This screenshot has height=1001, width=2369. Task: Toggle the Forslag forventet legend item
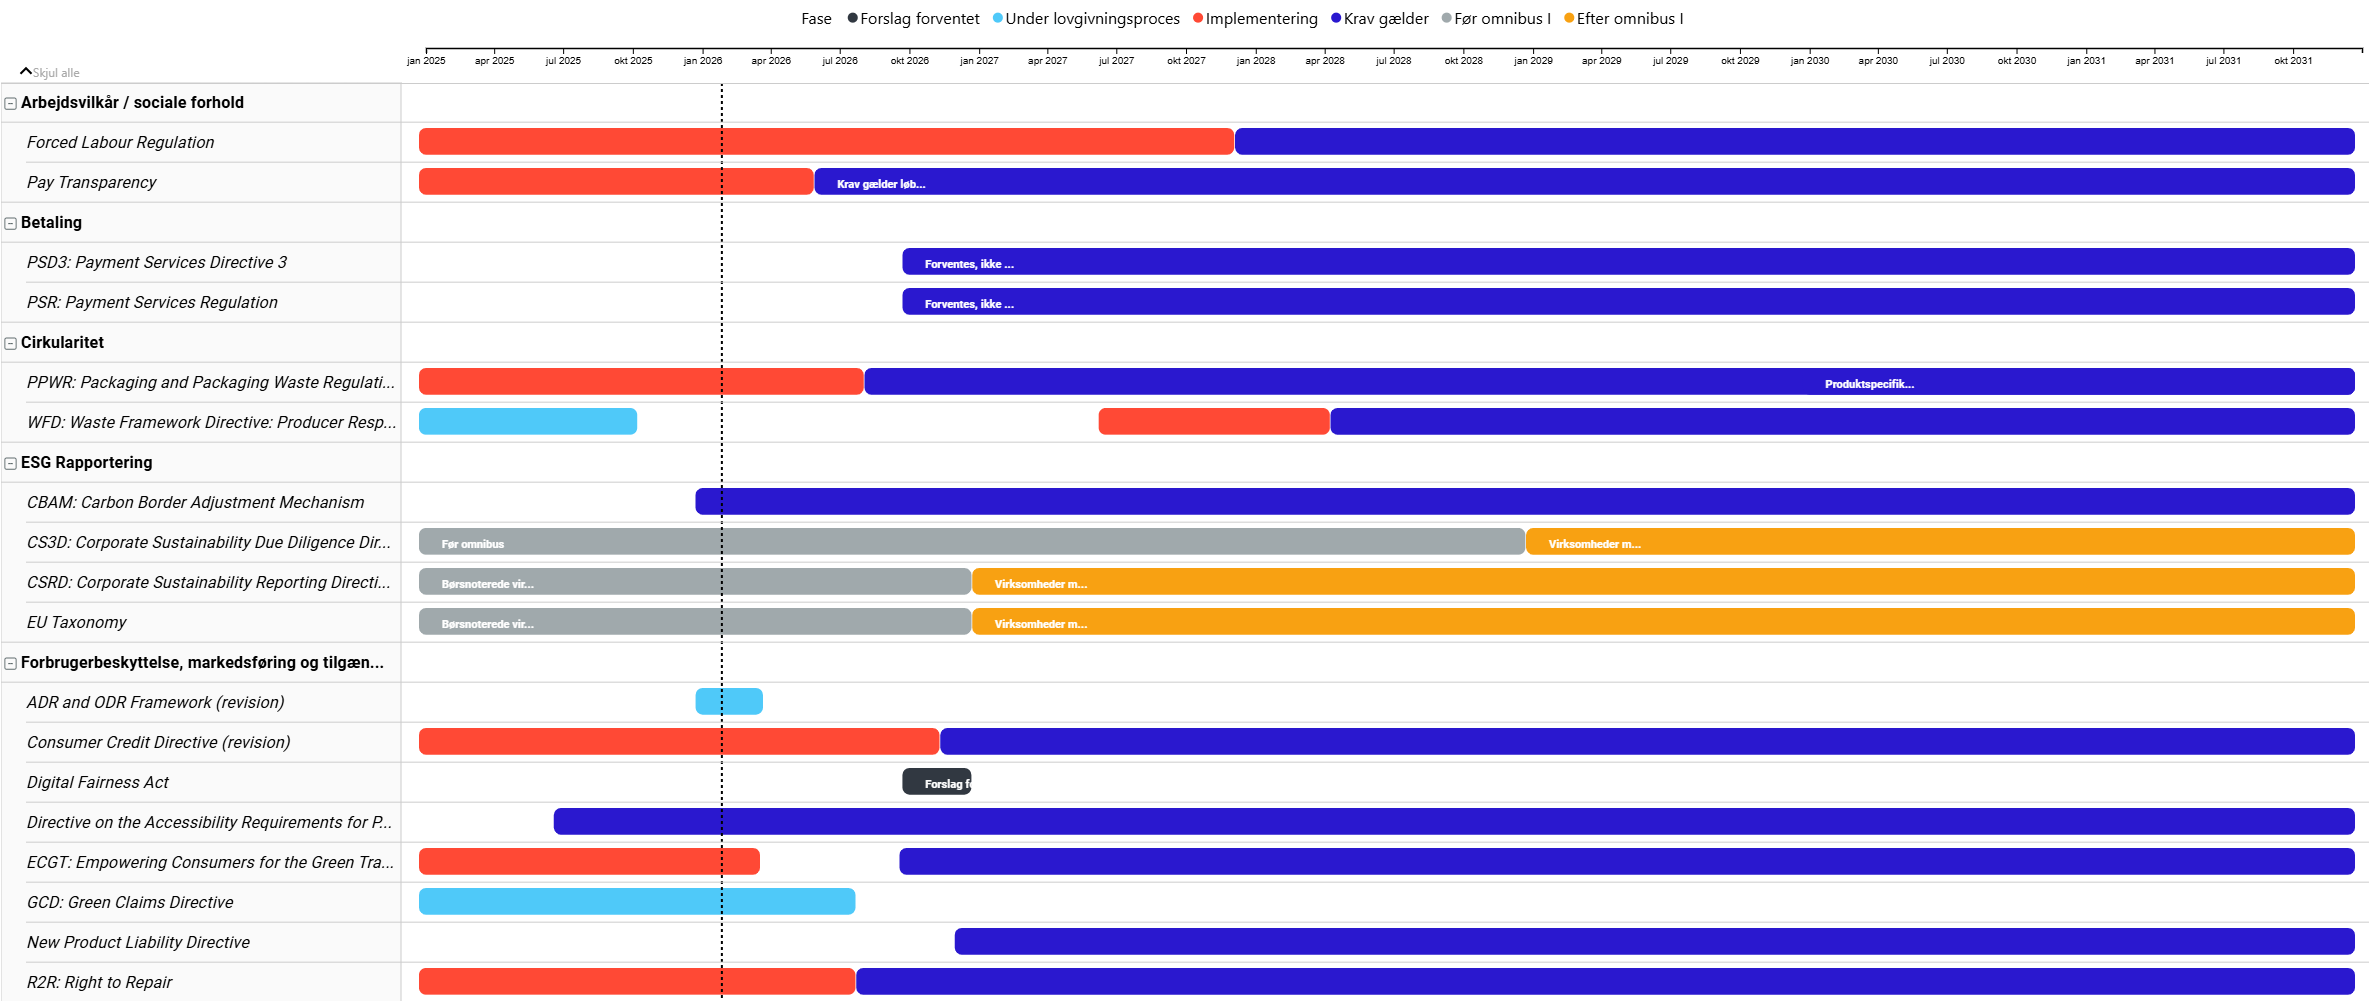click(x=913, y=19)
